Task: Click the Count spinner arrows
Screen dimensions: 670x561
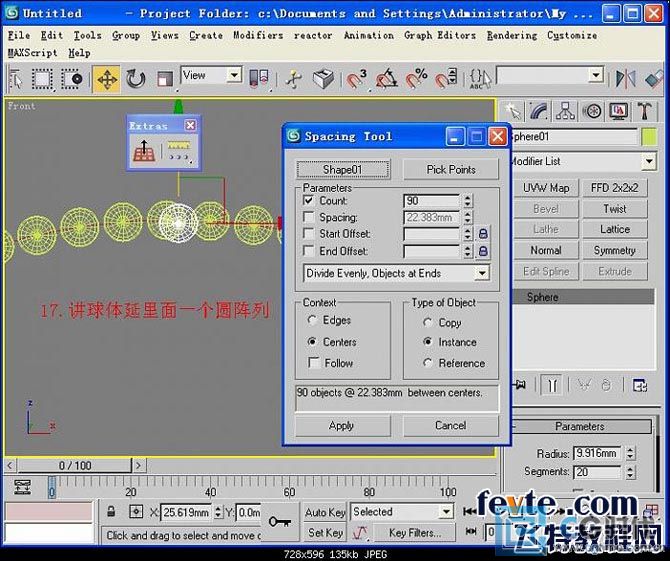Action: [x=468, y=201]
